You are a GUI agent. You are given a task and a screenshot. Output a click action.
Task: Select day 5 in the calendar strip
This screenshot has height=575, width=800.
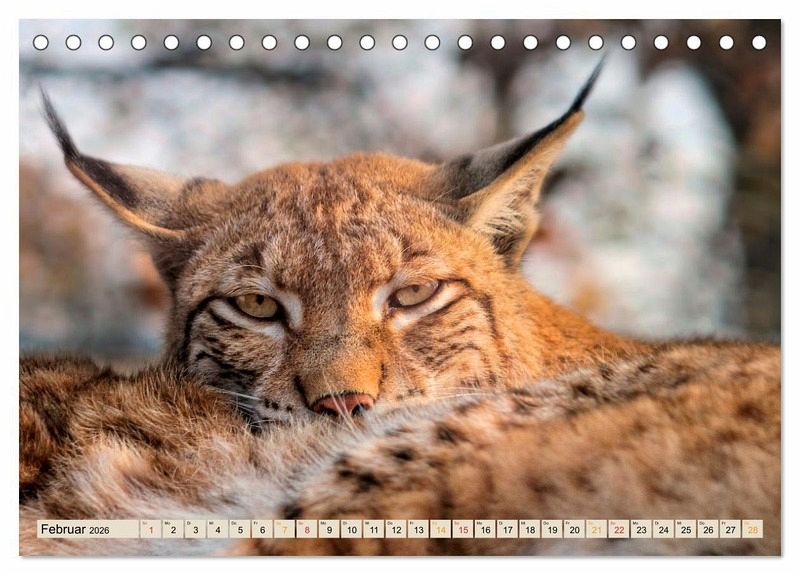[x=240, y=529]
